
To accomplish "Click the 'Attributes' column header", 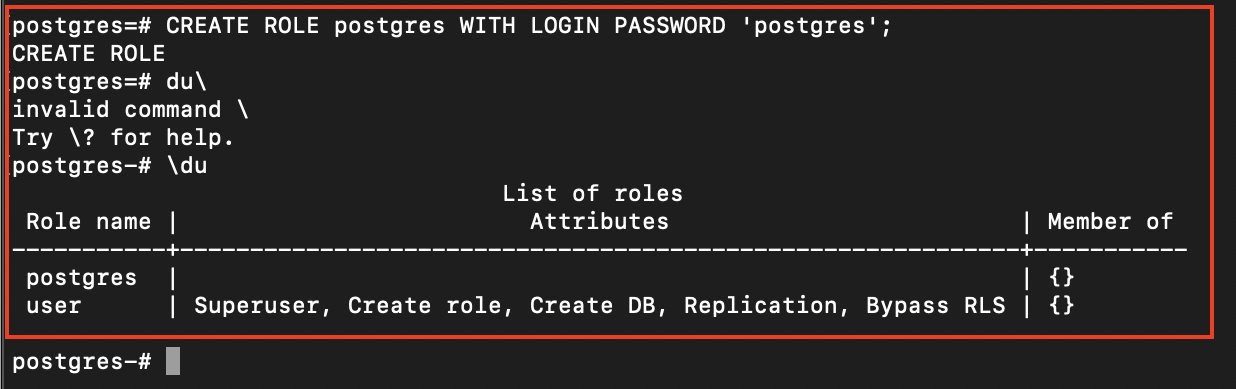I will click(599, 222).
